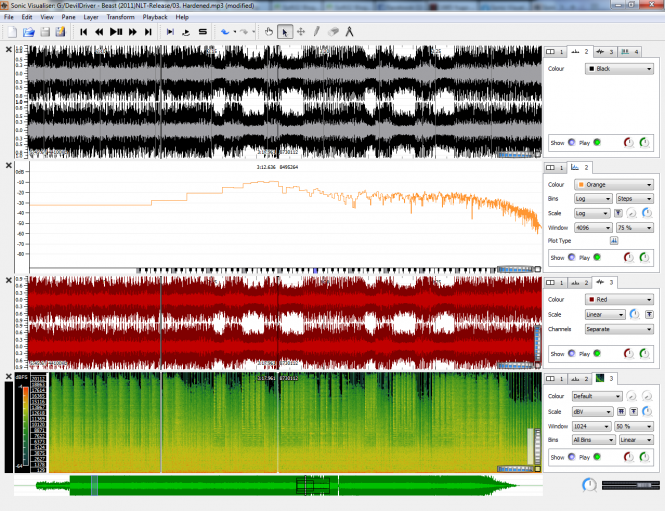The height and width of the screenshot is (511, 665).
Task: Click the Play/Pause button in toolbar
Action: click(x=116, y=32)
